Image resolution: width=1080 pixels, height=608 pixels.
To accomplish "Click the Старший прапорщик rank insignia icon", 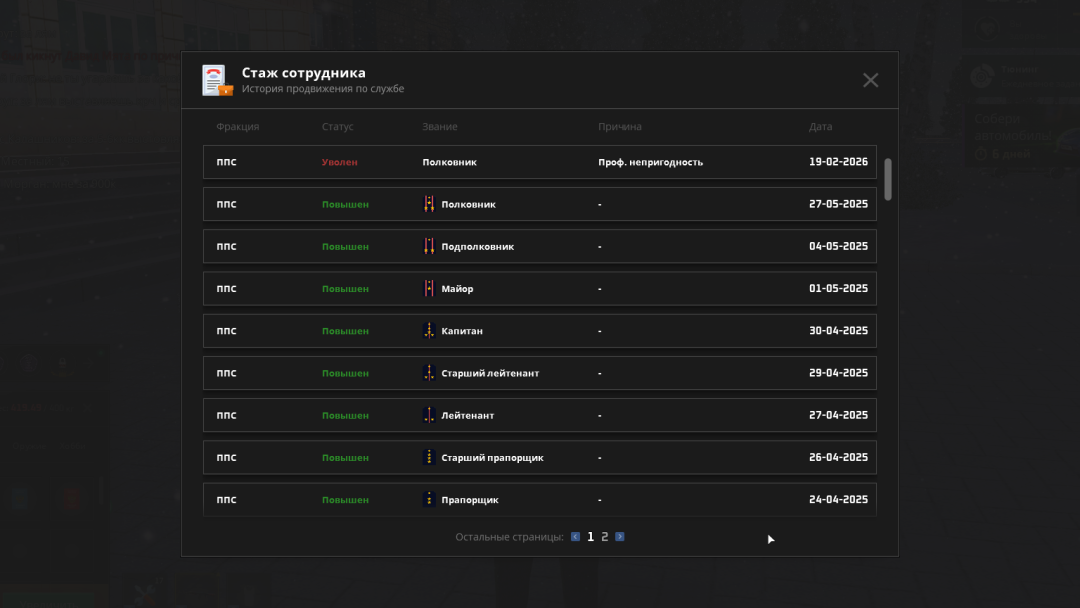I will click(429, 457).
